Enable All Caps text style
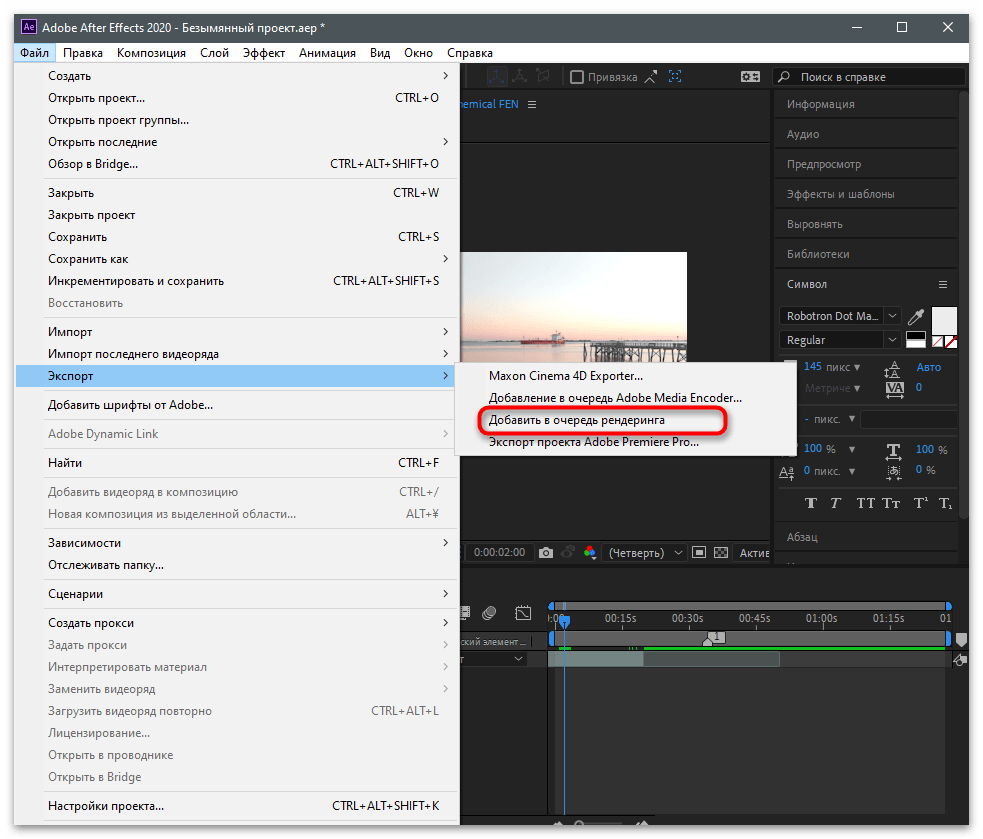983x839 pixels. [x=865, y=503]
